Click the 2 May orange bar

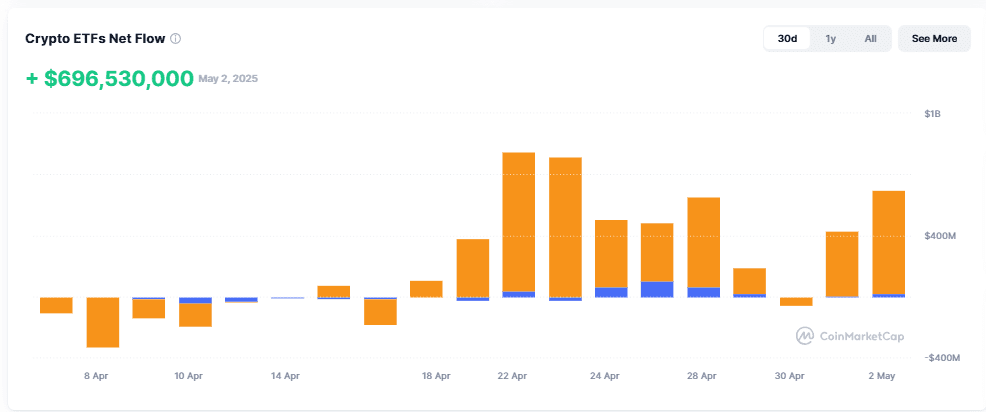click(x=889, y=242)
